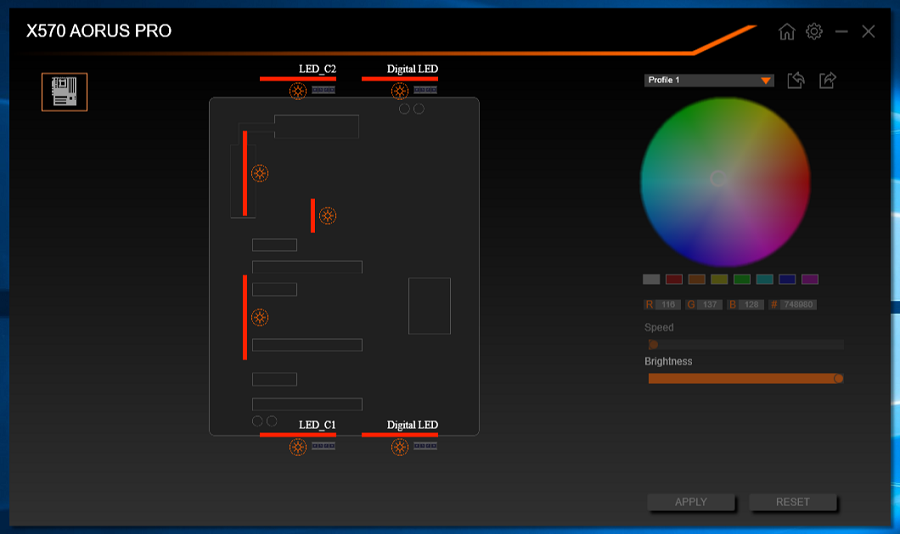Screen dimensions: 900x534
Task: Pick a color on the color wheel
Action: [x=726, y=182]
